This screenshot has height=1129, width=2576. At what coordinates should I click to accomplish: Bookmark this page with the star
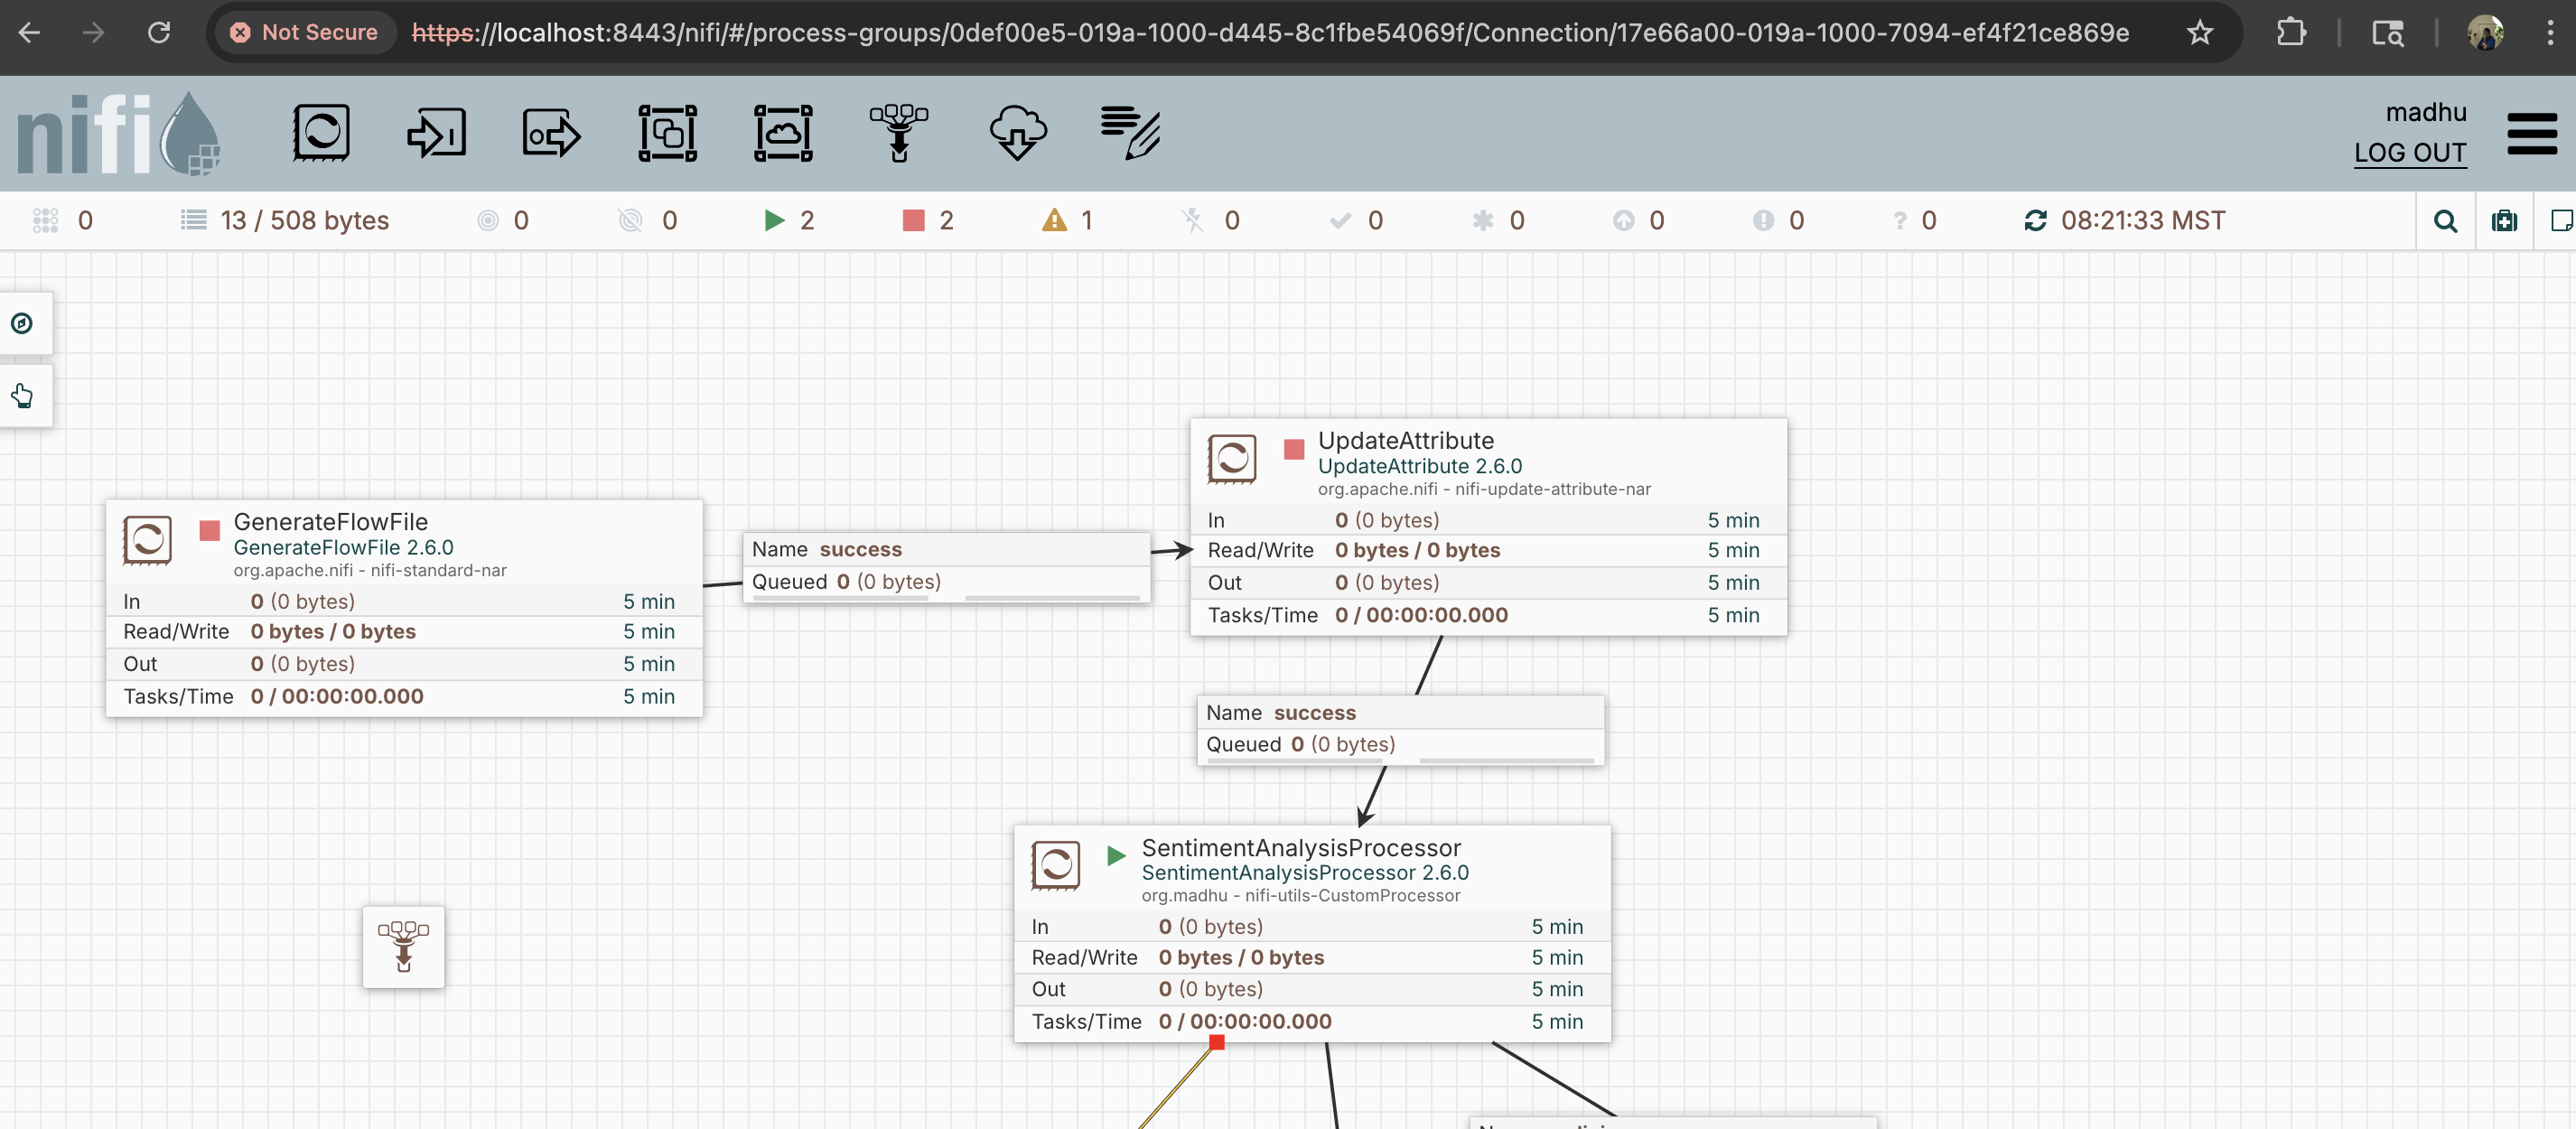pyautogui.click(x=2199, y=33)
